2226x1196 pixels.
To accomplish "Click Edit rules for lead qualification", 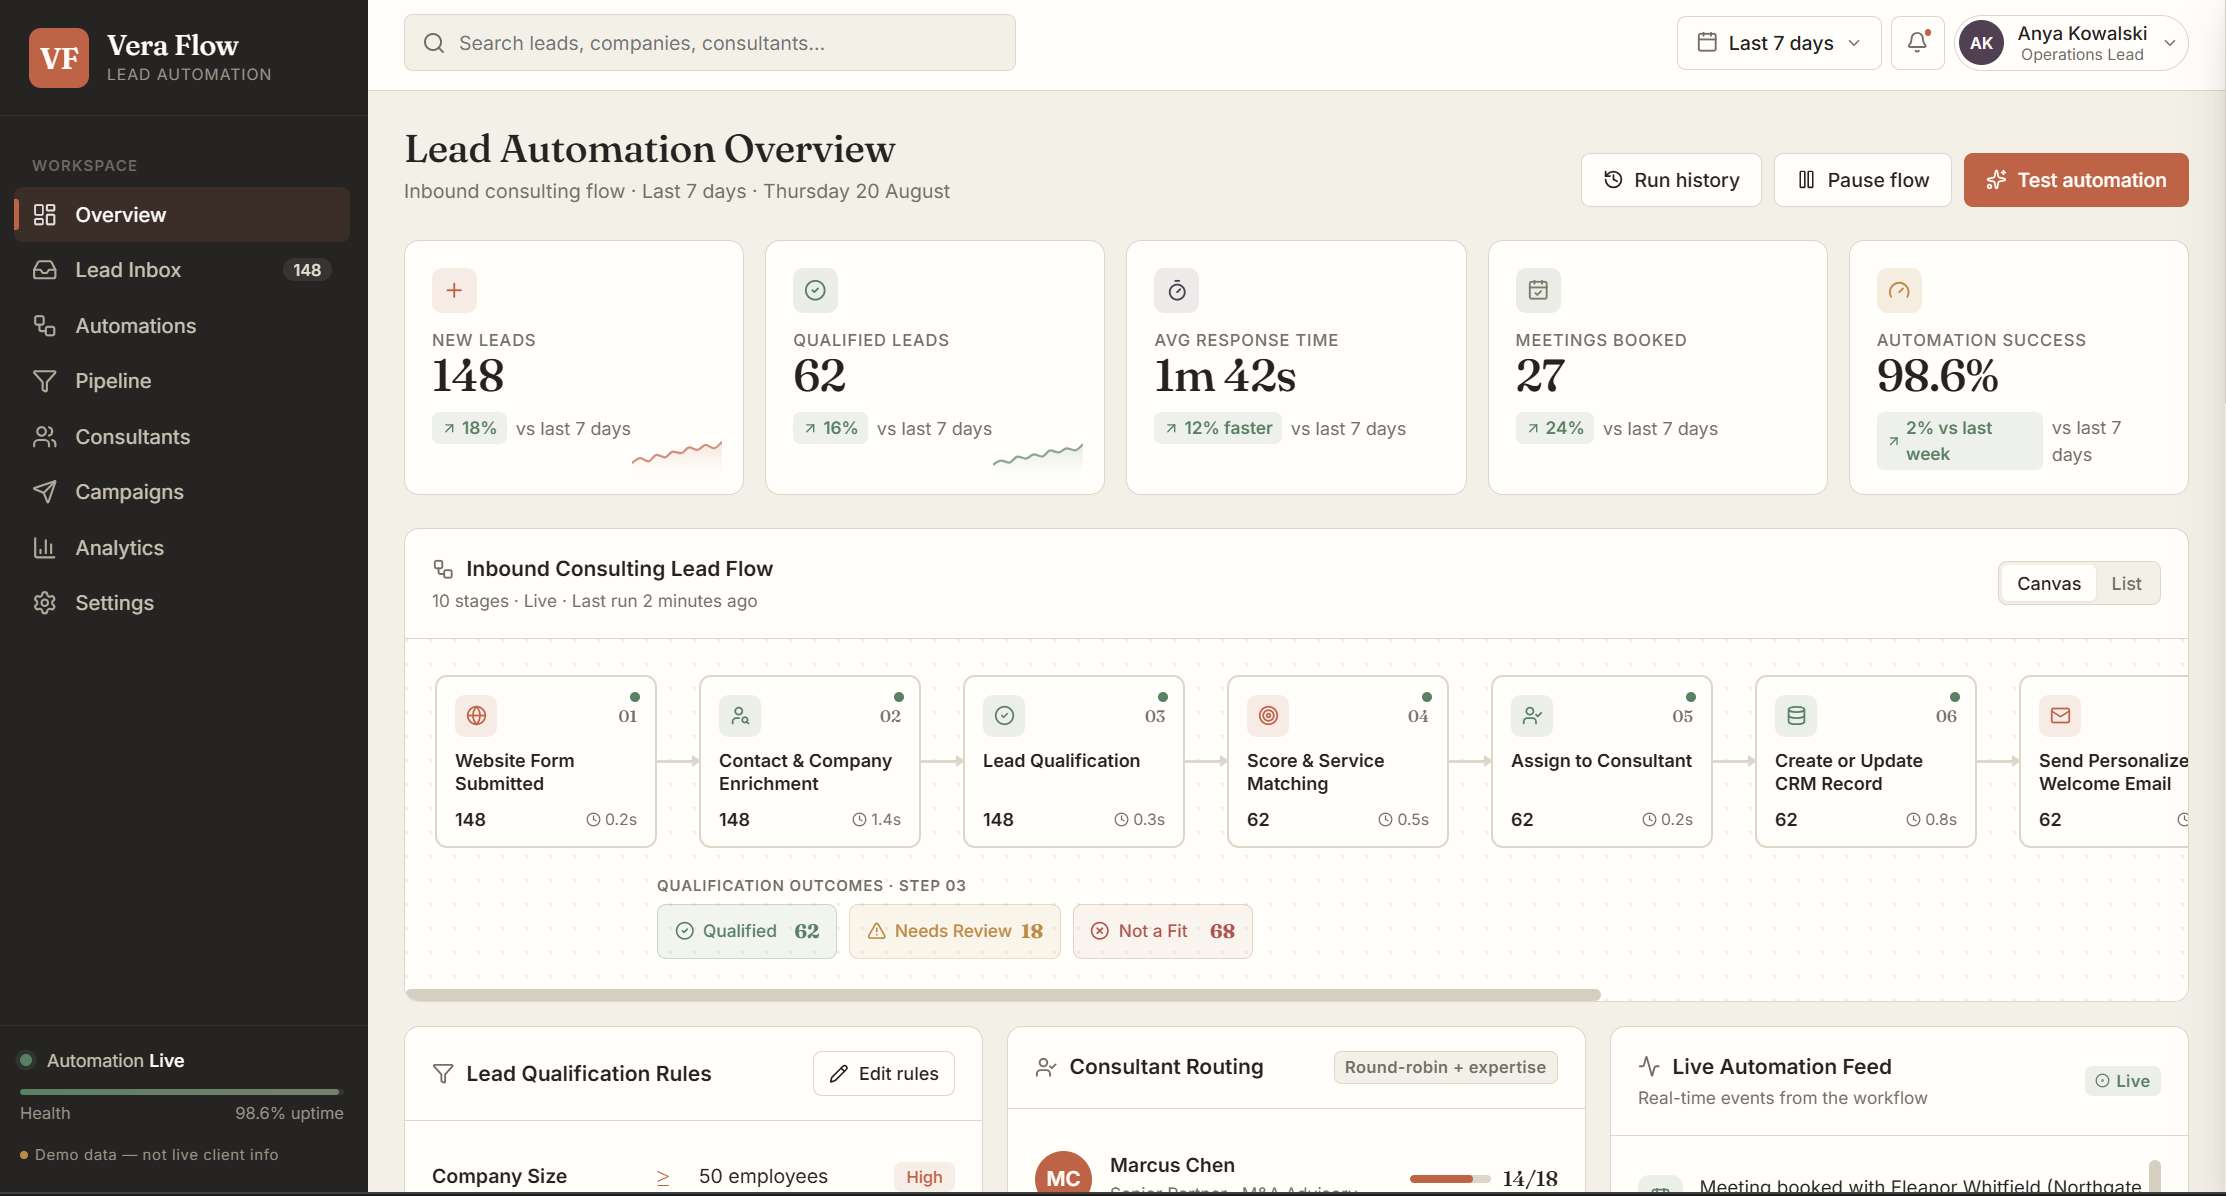I will 884,1073.
